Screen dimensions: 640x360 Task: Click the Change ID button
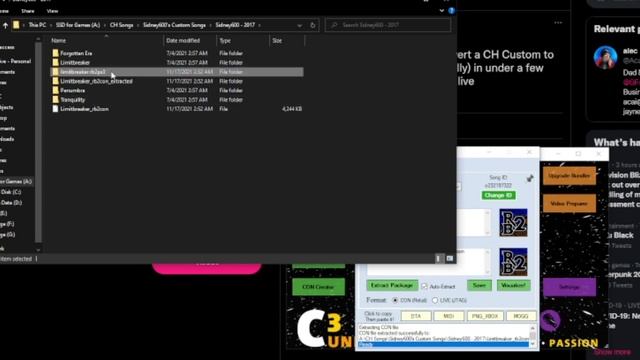(498, 196)
